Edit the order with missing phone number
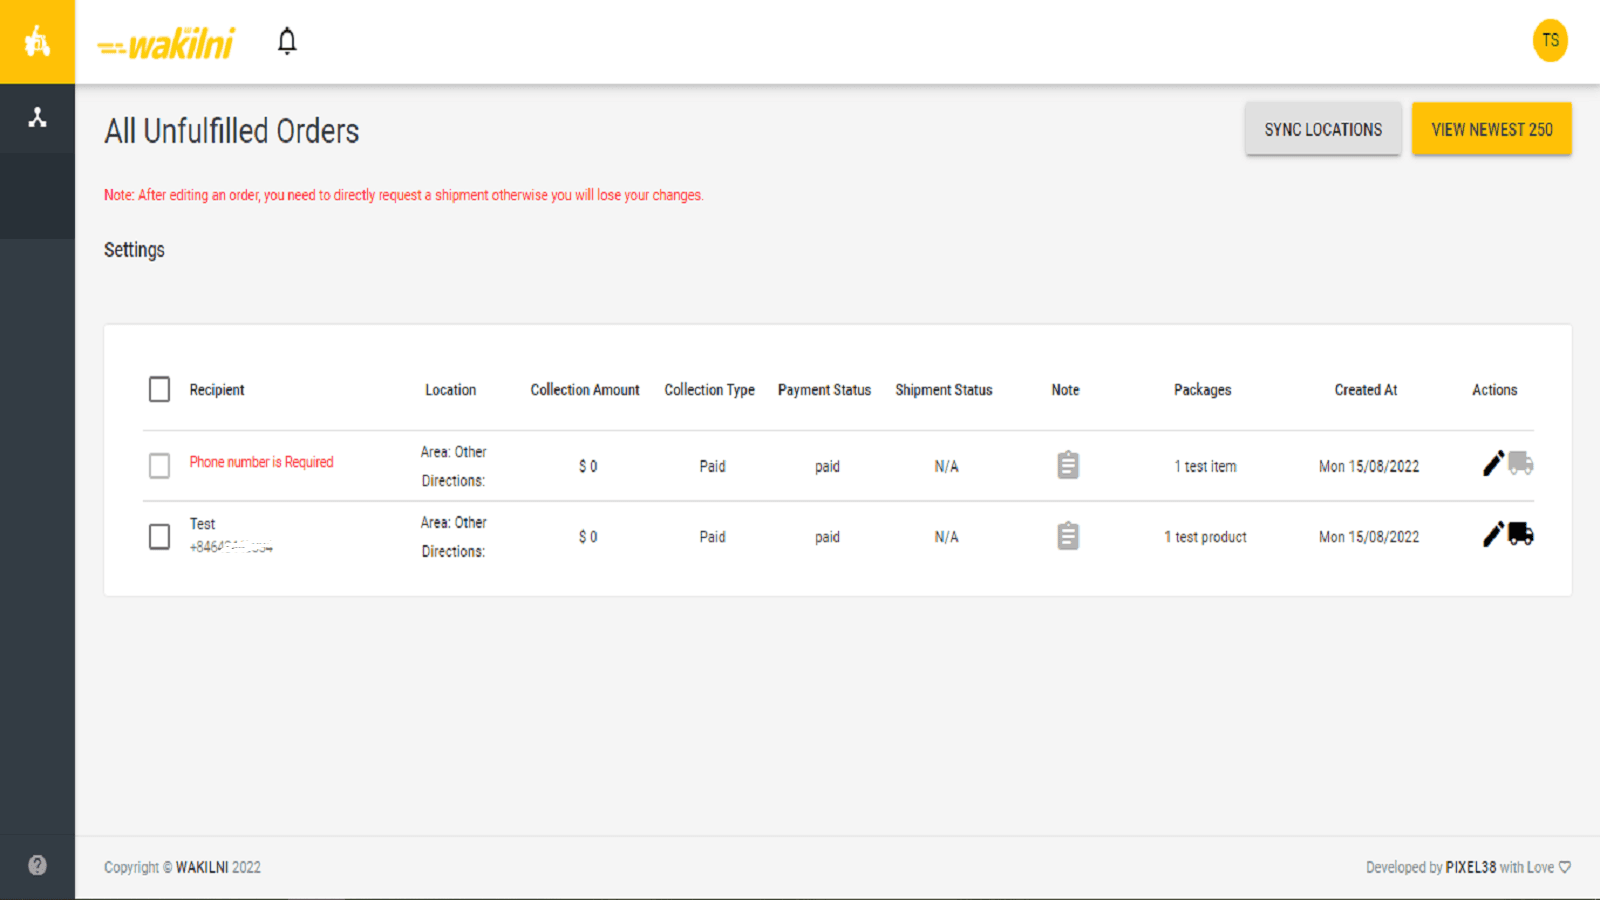The image size is (1600, 900). 1492,463
